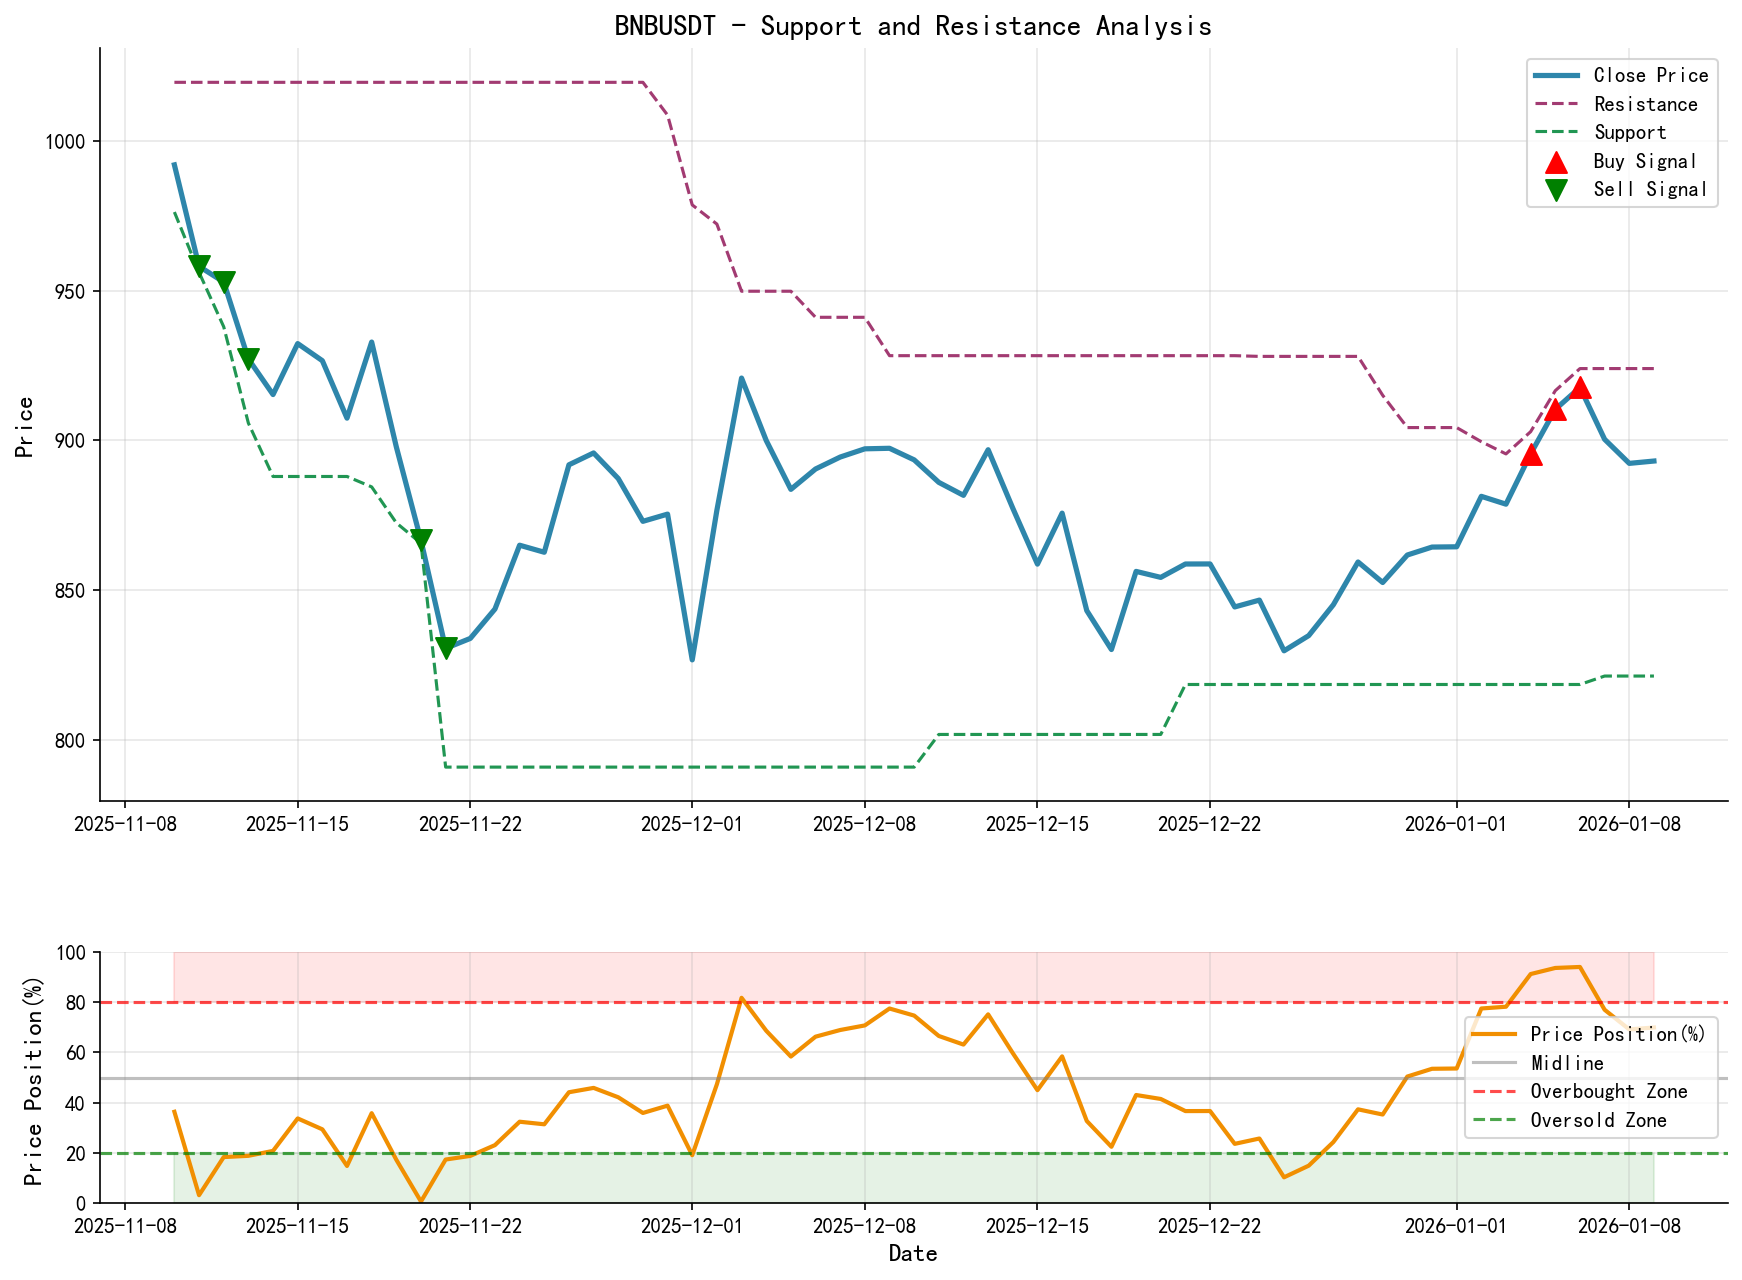Click the Date axis label
Screen dimensions: 1742x1280
pos(913,1253)
